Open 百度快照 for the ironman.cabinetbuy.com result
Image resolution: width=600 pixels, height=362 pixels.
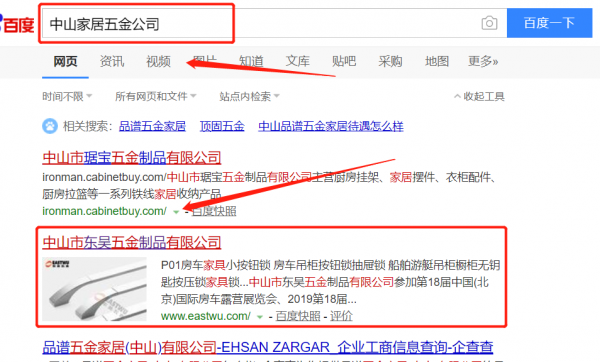pos(214,211)
